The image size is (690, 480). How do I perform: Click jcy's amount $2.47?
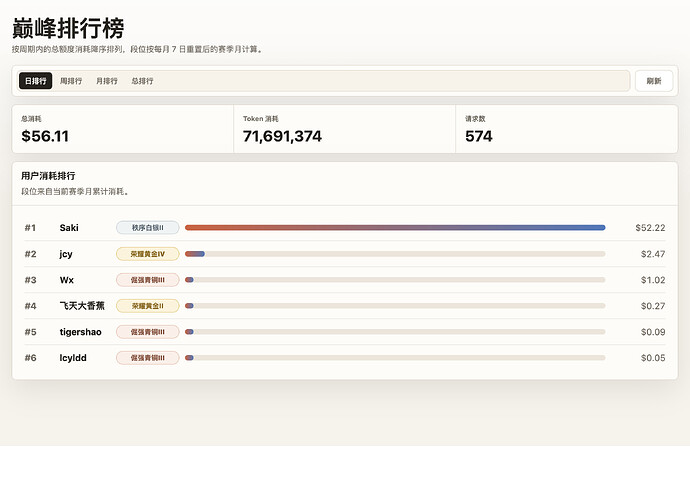point(653,254)
